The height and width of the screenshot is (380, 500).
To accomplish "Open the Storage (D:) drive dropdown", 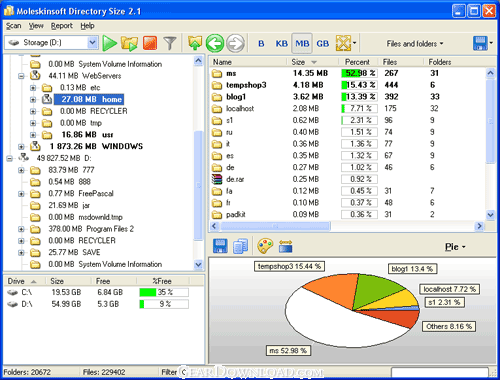I will 92,43.
